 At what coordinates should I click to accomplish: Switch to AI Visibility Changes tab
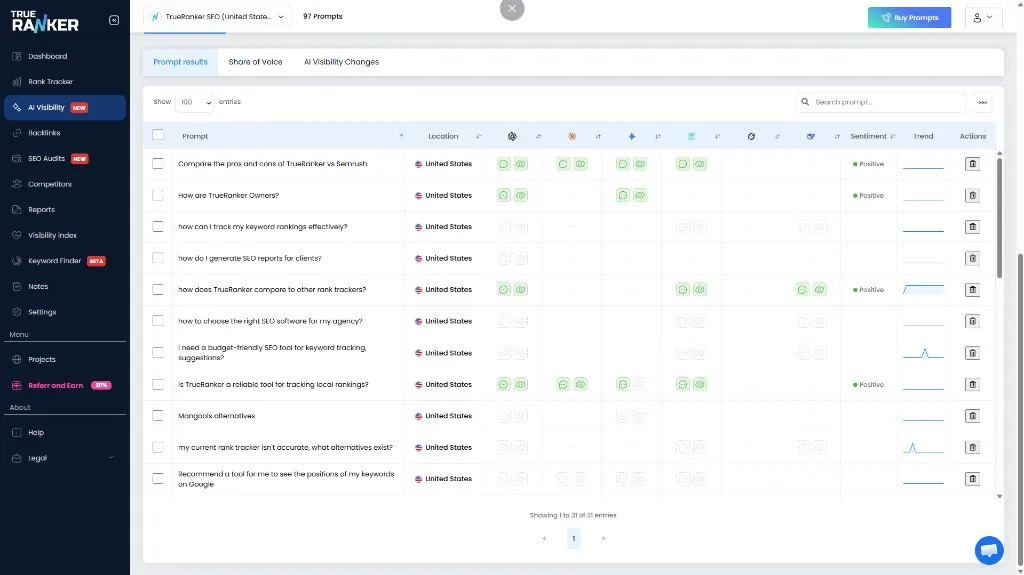(x=341, y=62)
